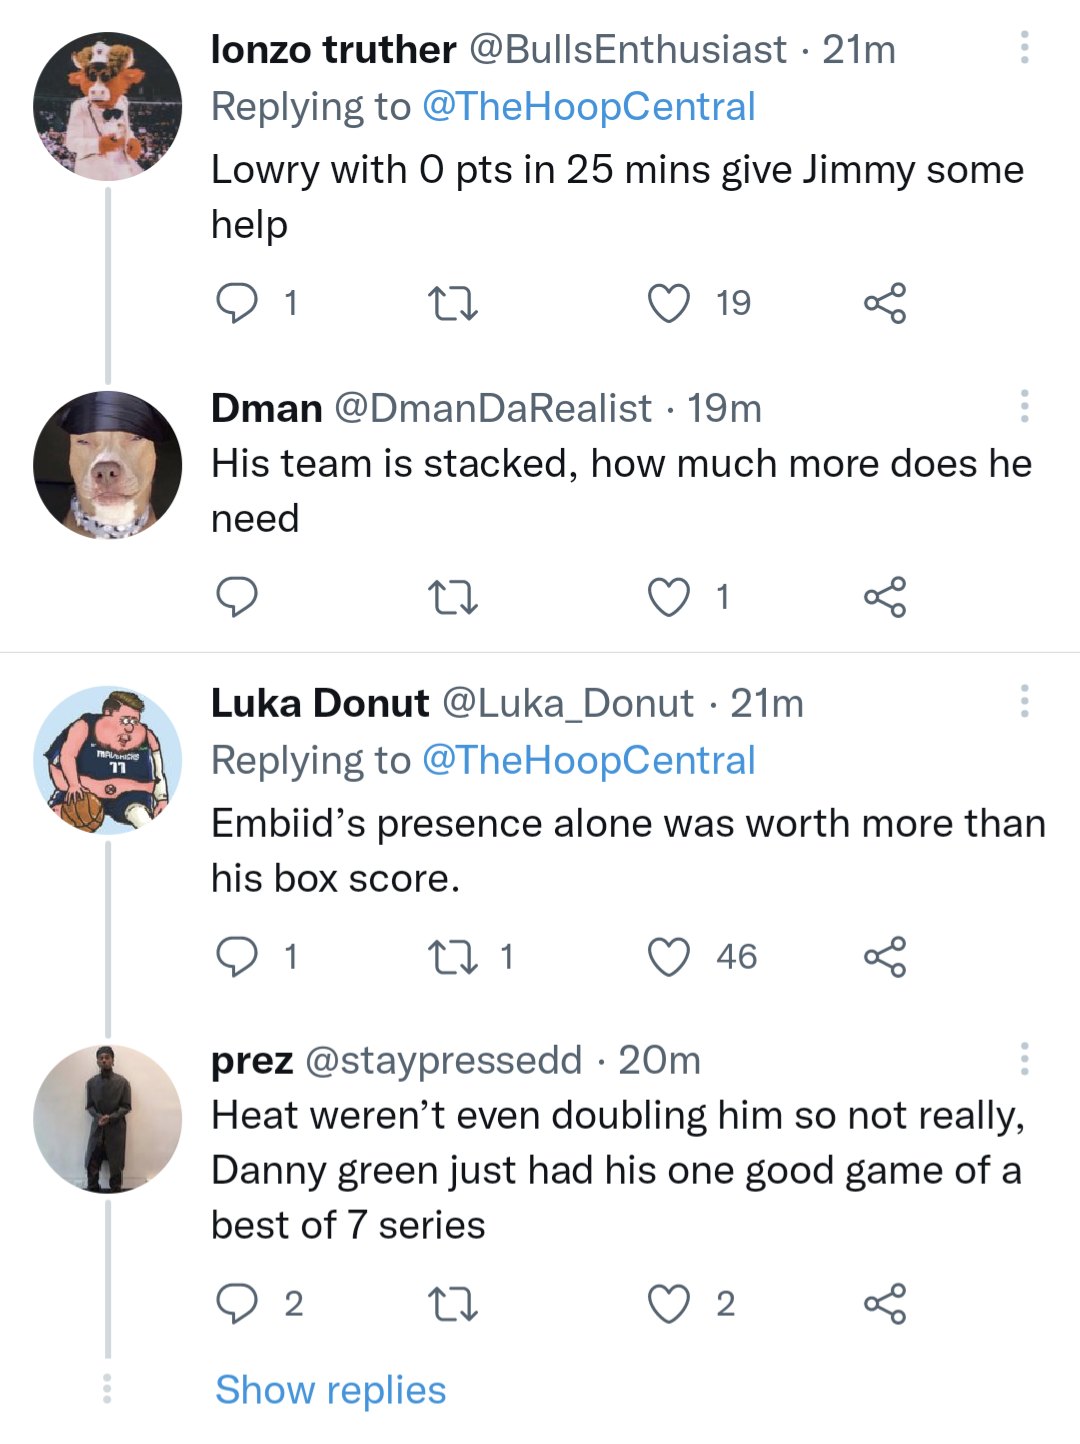1080x1444 pixels.
Task: Like the lonzo truther tweet about Lowry
Action: click(x=669, y=303)
